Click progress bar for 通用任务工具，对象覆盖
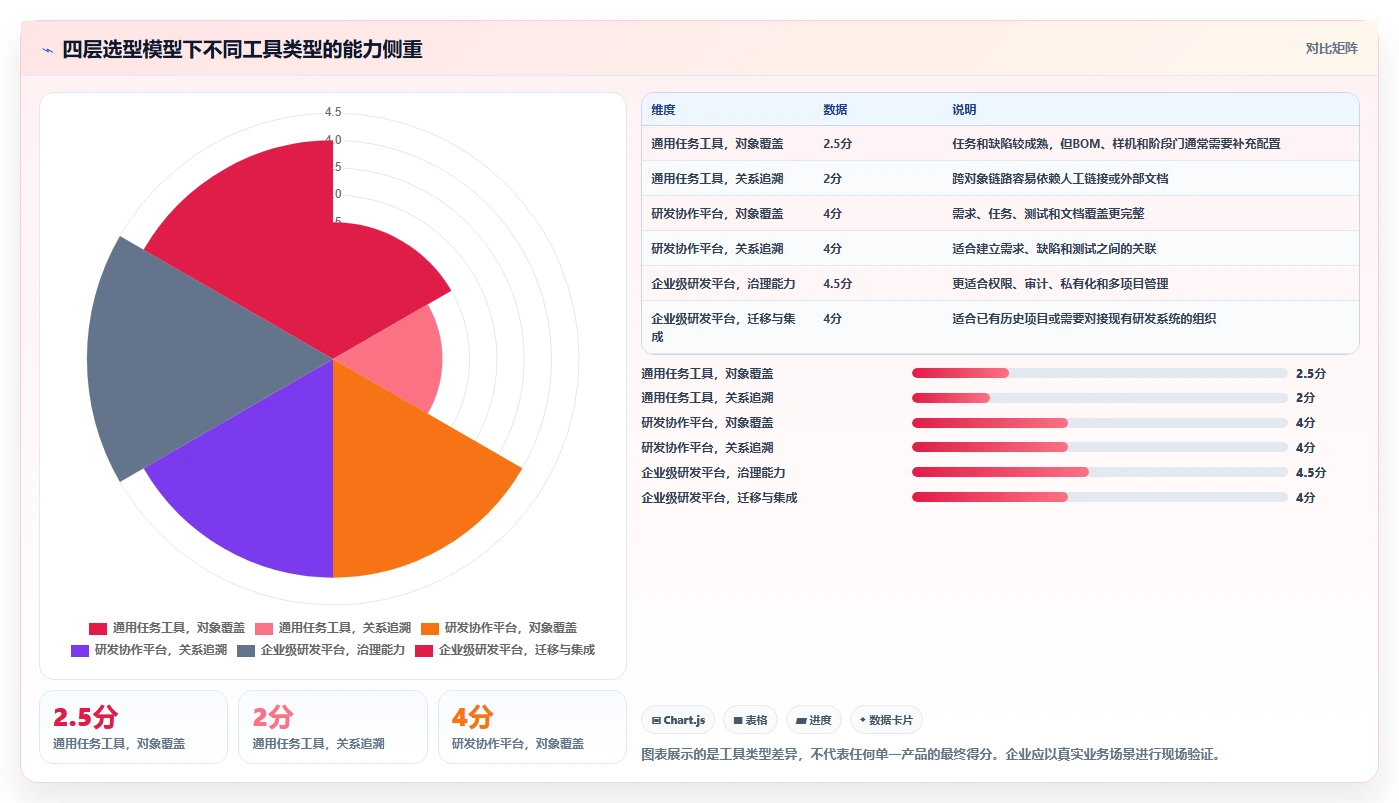The width and height of the screenshot is (1399, 803). click(1099, 373)
